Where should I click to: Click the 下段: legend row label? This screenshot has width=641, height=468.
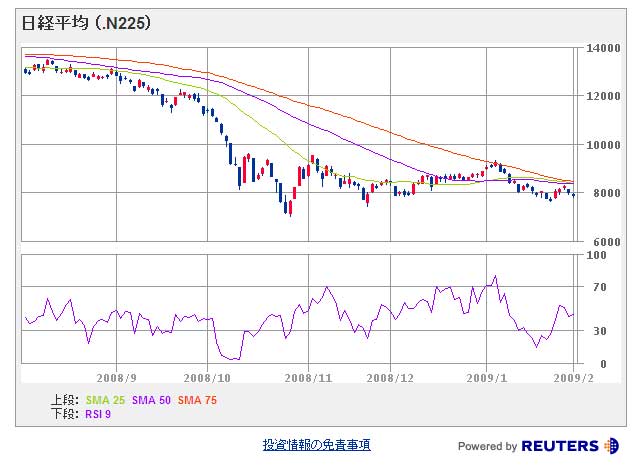point(65,414)
